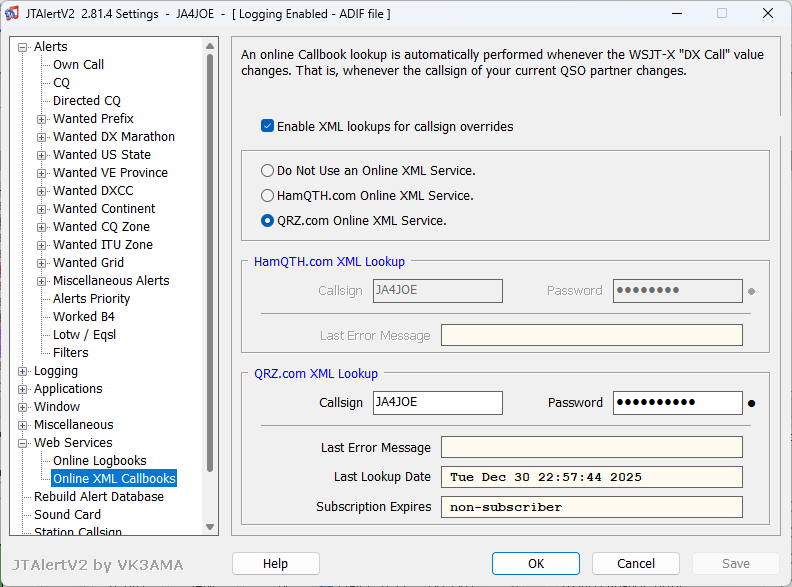
Task: Expand the Wanted DXCC node
Action: pos(41,191)
